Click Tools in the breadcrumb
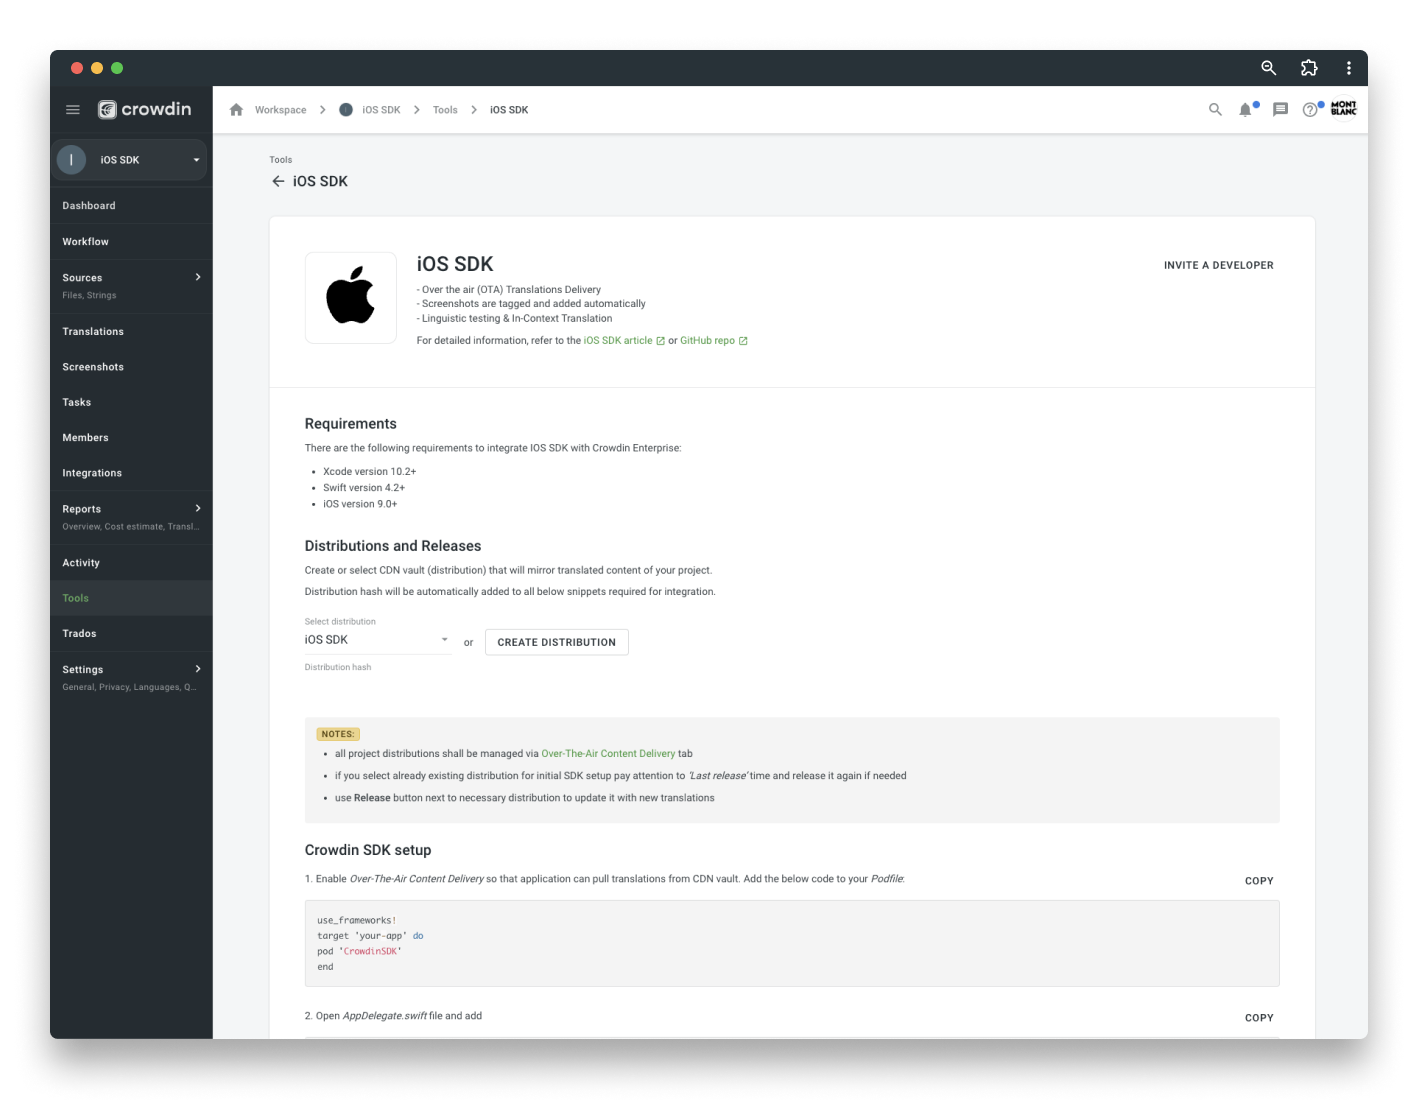 pyautogui.click(x=445, y=110)
